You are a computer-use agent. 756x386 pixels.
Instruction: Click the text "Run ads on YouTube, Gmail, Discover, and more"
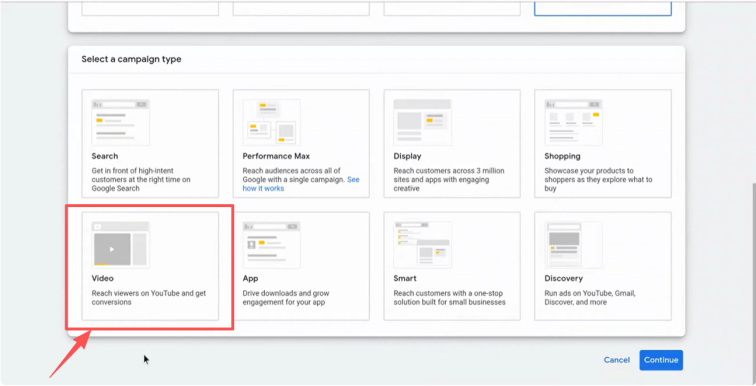pyautogui.click(x=590, y=298)
